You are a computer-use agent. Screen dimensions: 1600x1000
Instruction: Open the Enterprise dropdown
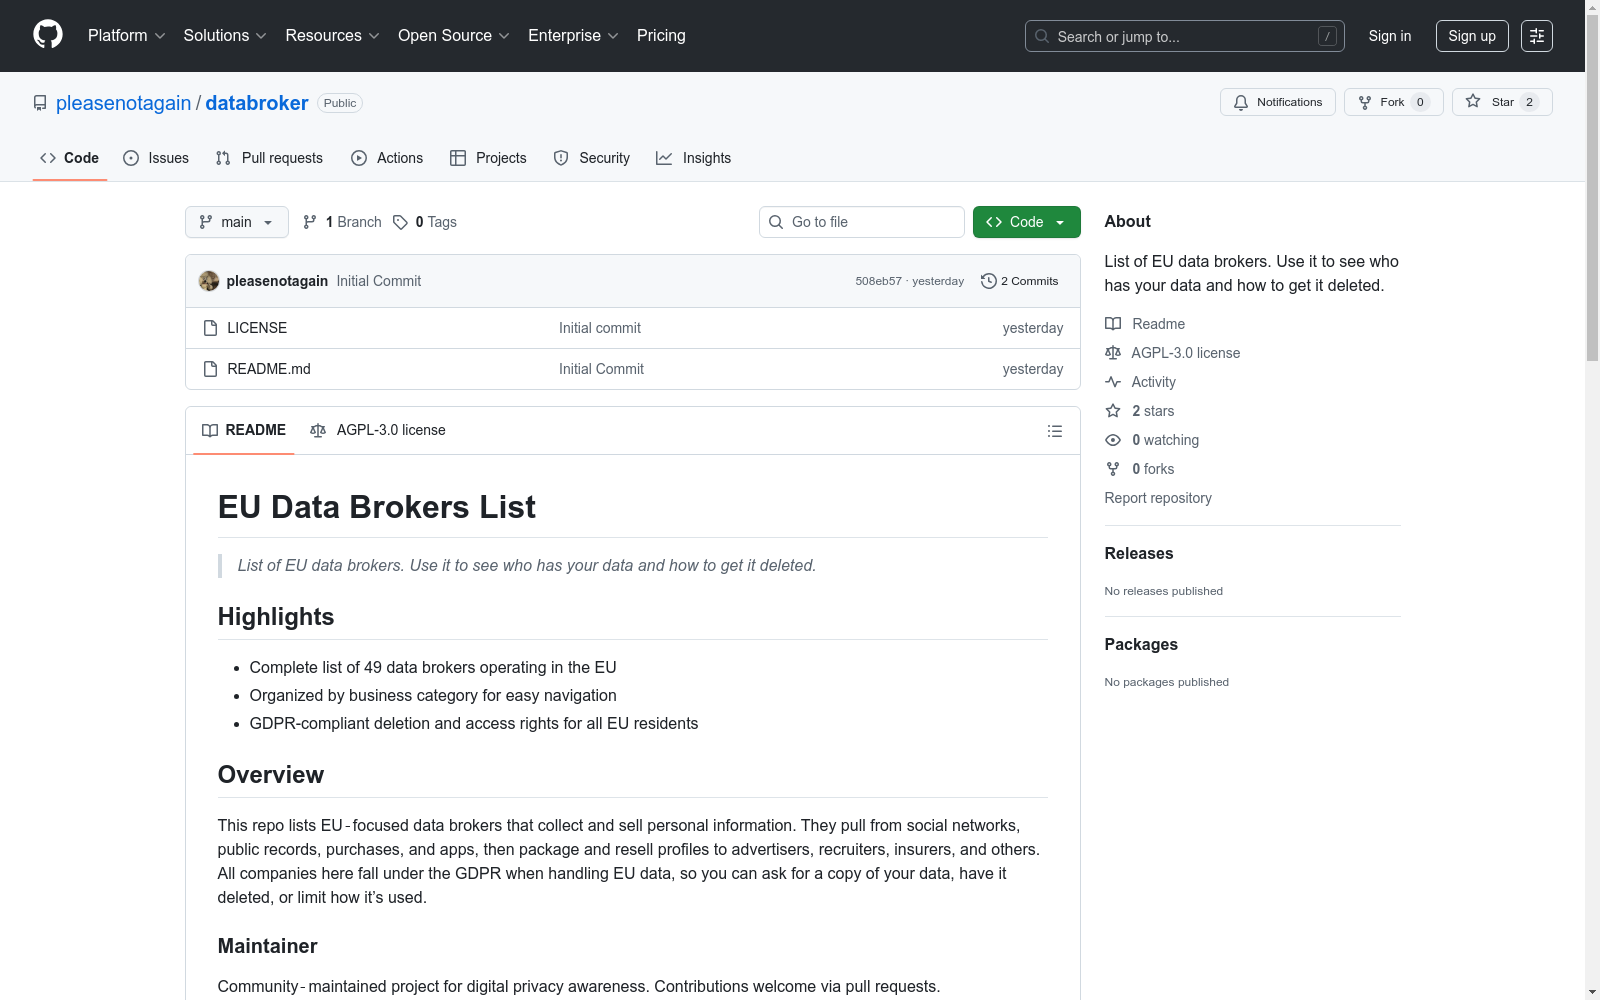pyautogui.click(x=573, y=36)
